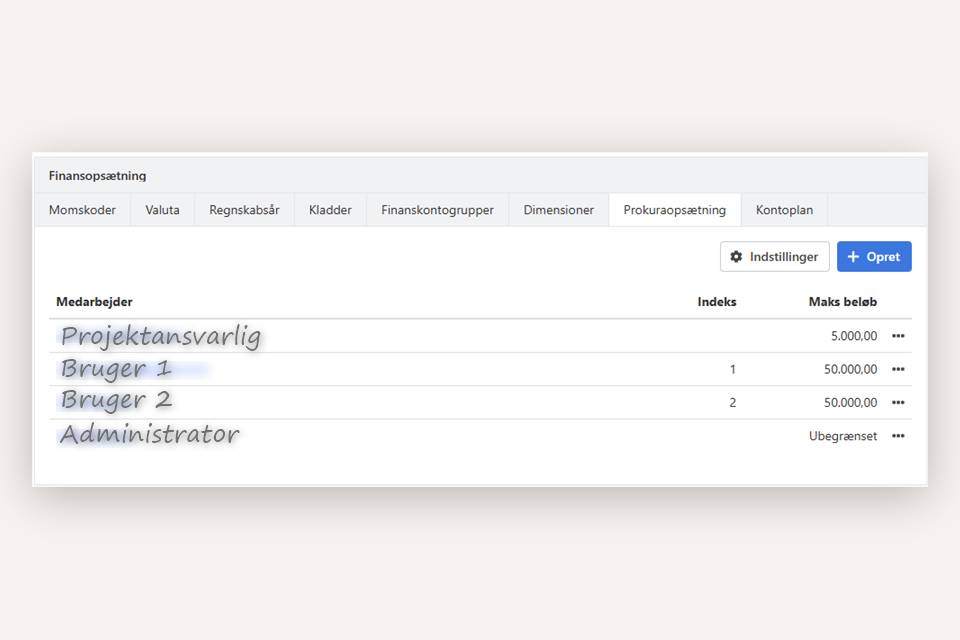Image resolution: width=960 pixels, height=640 pixels.
Task: Click the Maks beløb column header
Action: tap(843, 301)
